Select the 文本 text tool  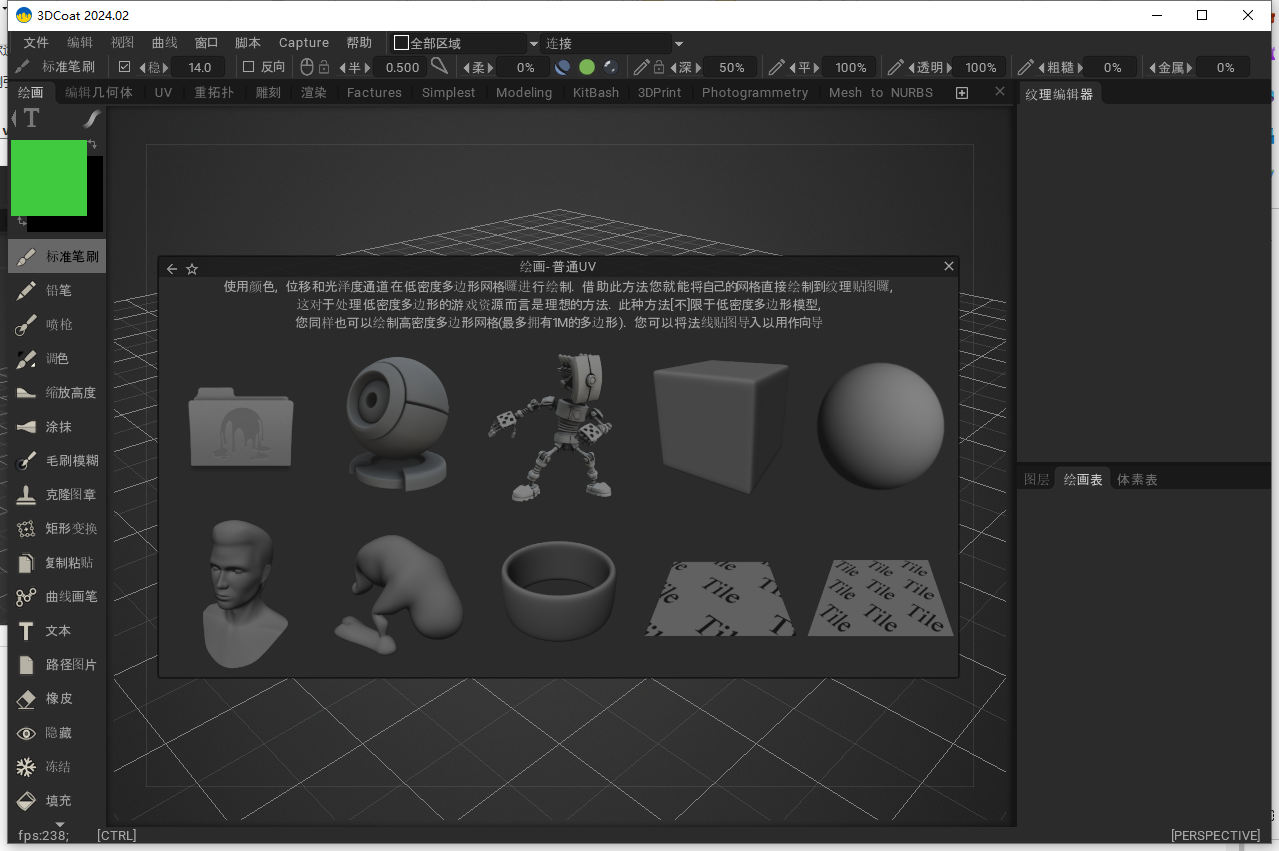[57, 630]
